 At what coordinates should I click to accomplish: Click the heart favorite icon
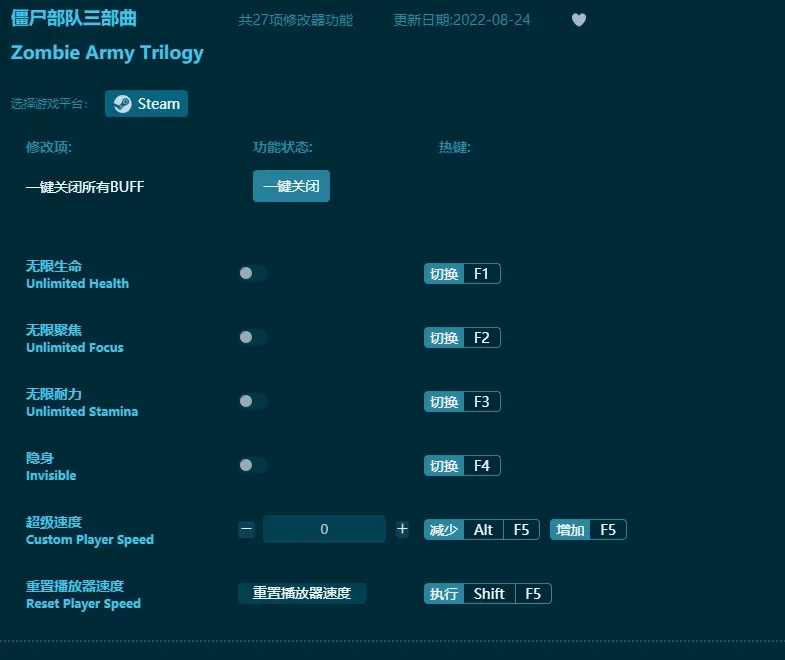[x=579, y=20]
